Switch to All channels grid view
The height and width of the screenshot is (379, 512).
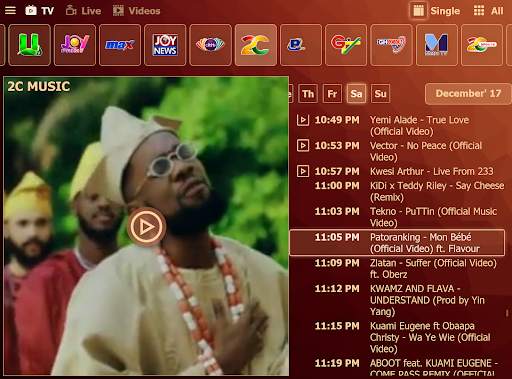pyautogui.click(x=489, y=11)
